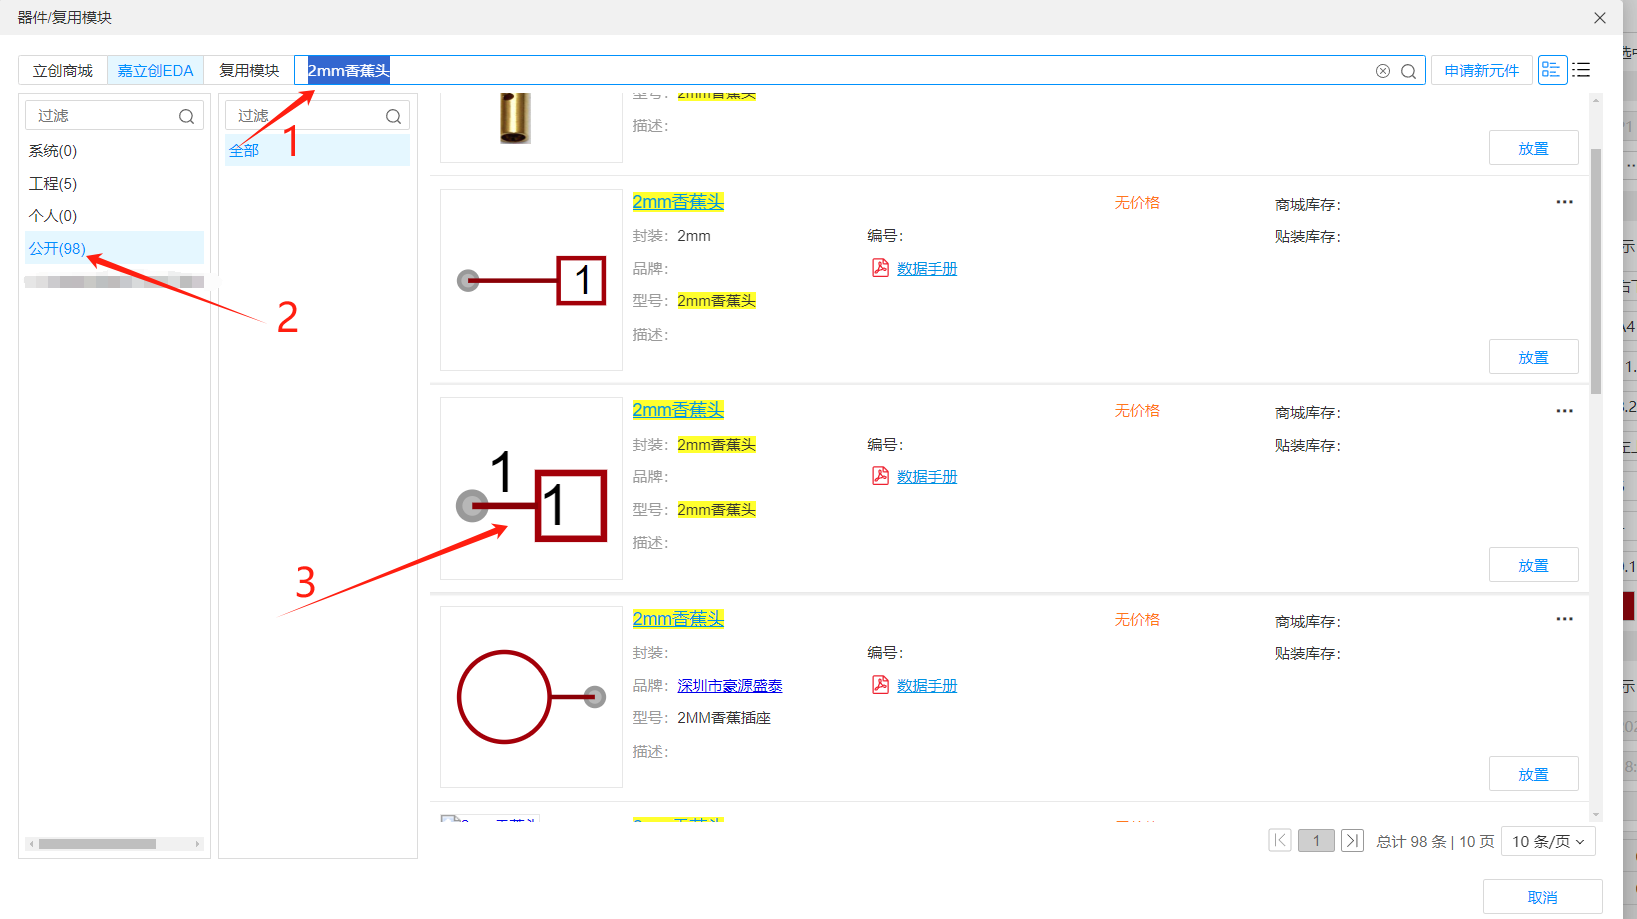Click the 取消 button
Screen dimensions: 1637x919
(x=1542, y=897)
